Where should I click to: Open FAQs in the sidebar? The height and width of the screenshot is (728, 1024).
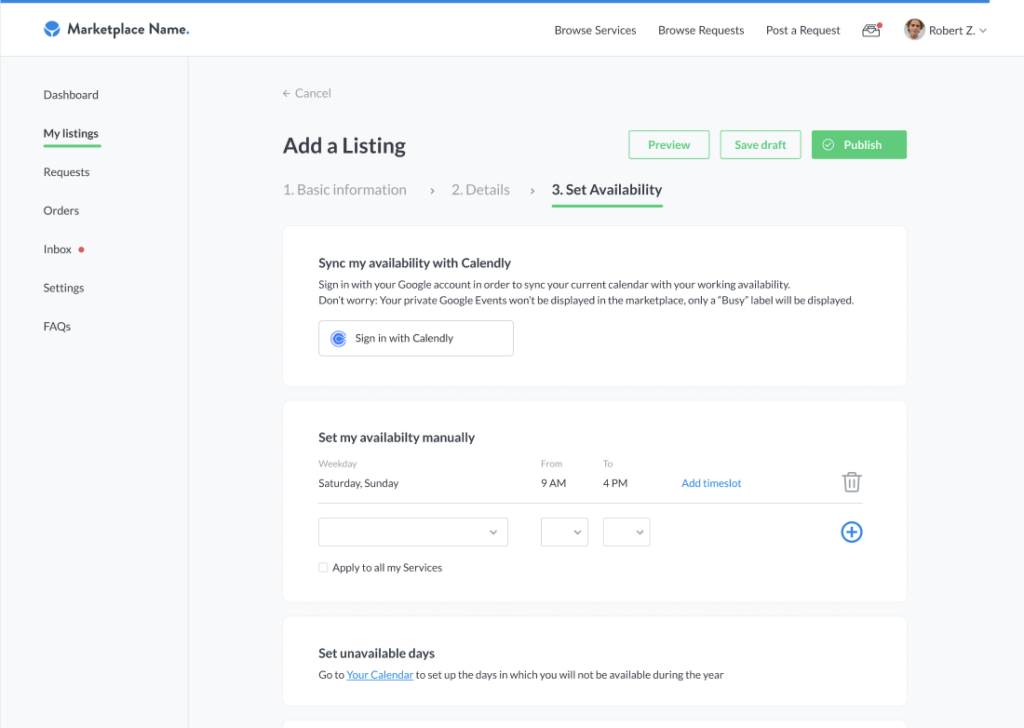57,326
